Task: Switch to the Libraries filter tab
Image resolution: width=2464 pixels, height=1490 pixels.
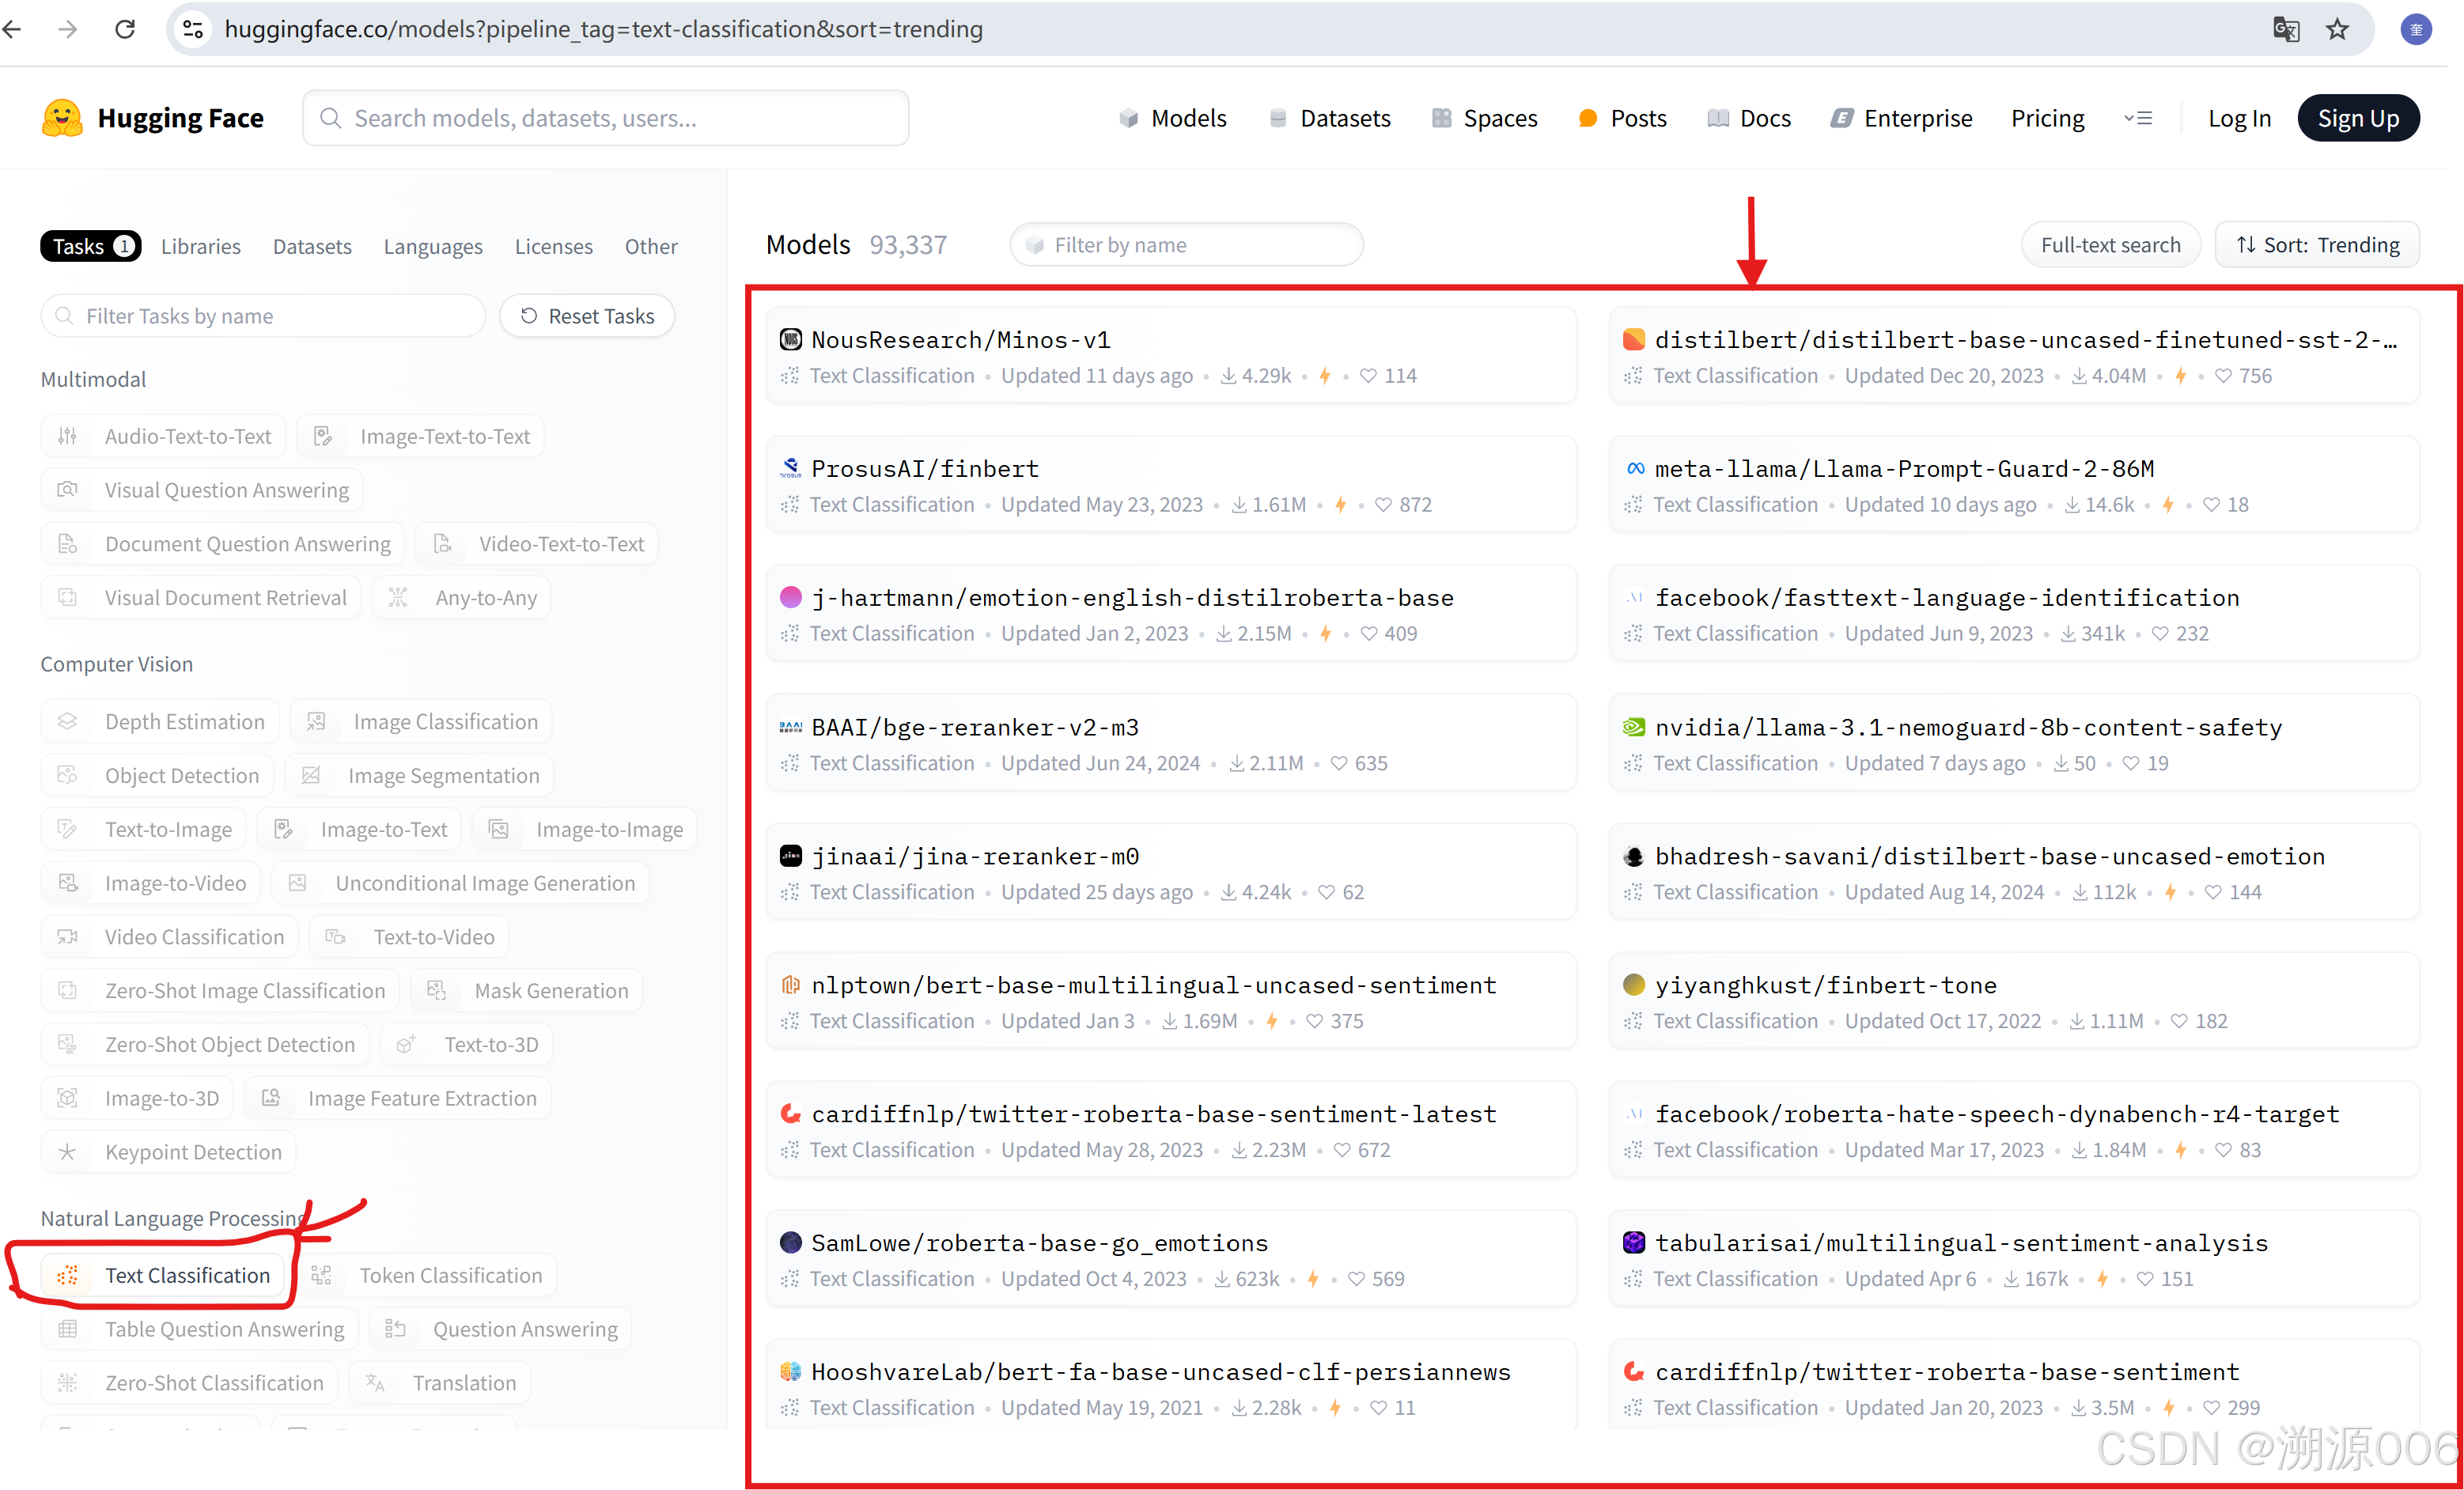Action: click(x=200, y=246)
